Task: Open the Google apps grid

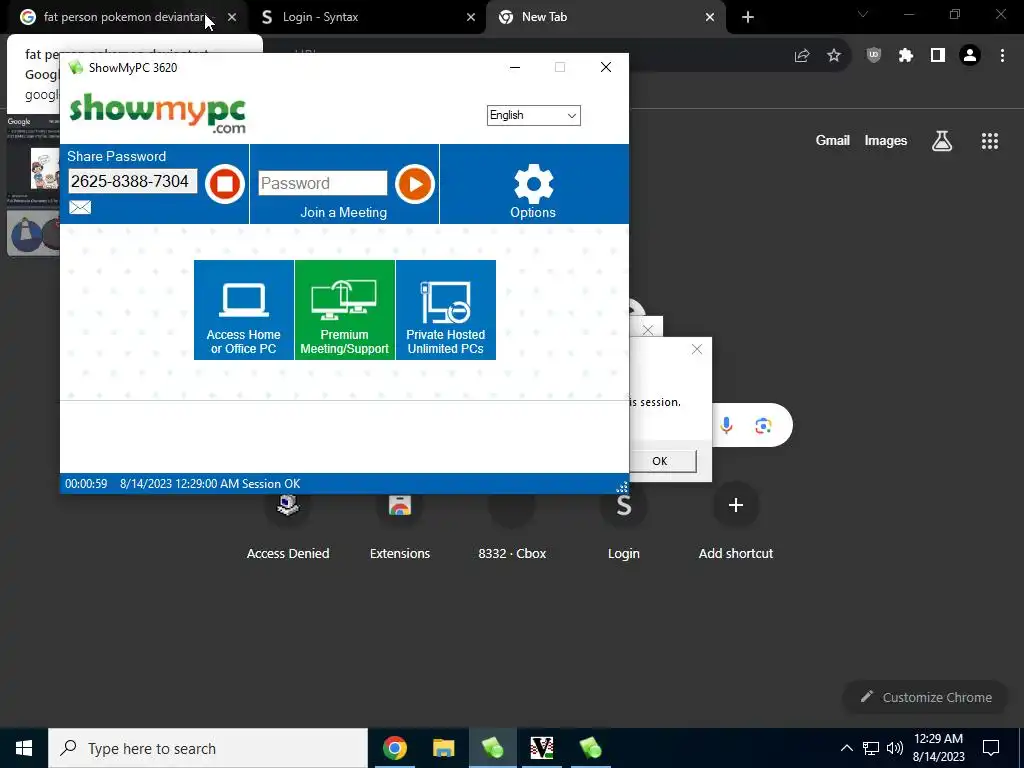Action: tap(990, 140)
